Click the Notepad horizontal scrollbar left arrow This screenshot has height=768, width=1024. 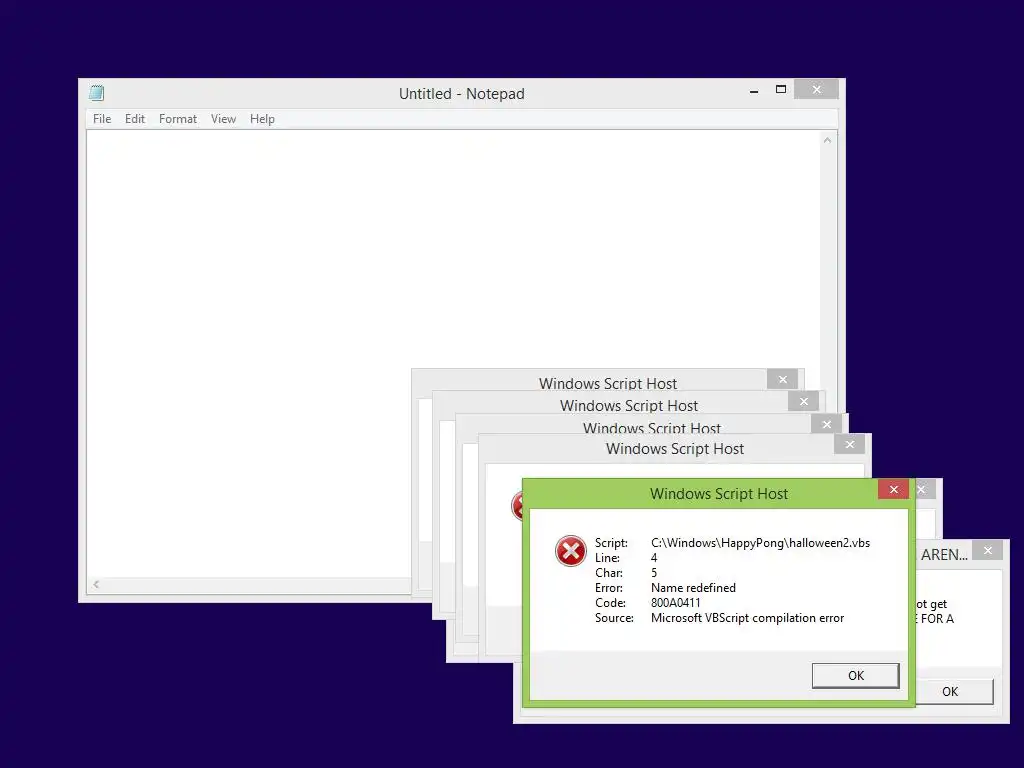point(96,584)
